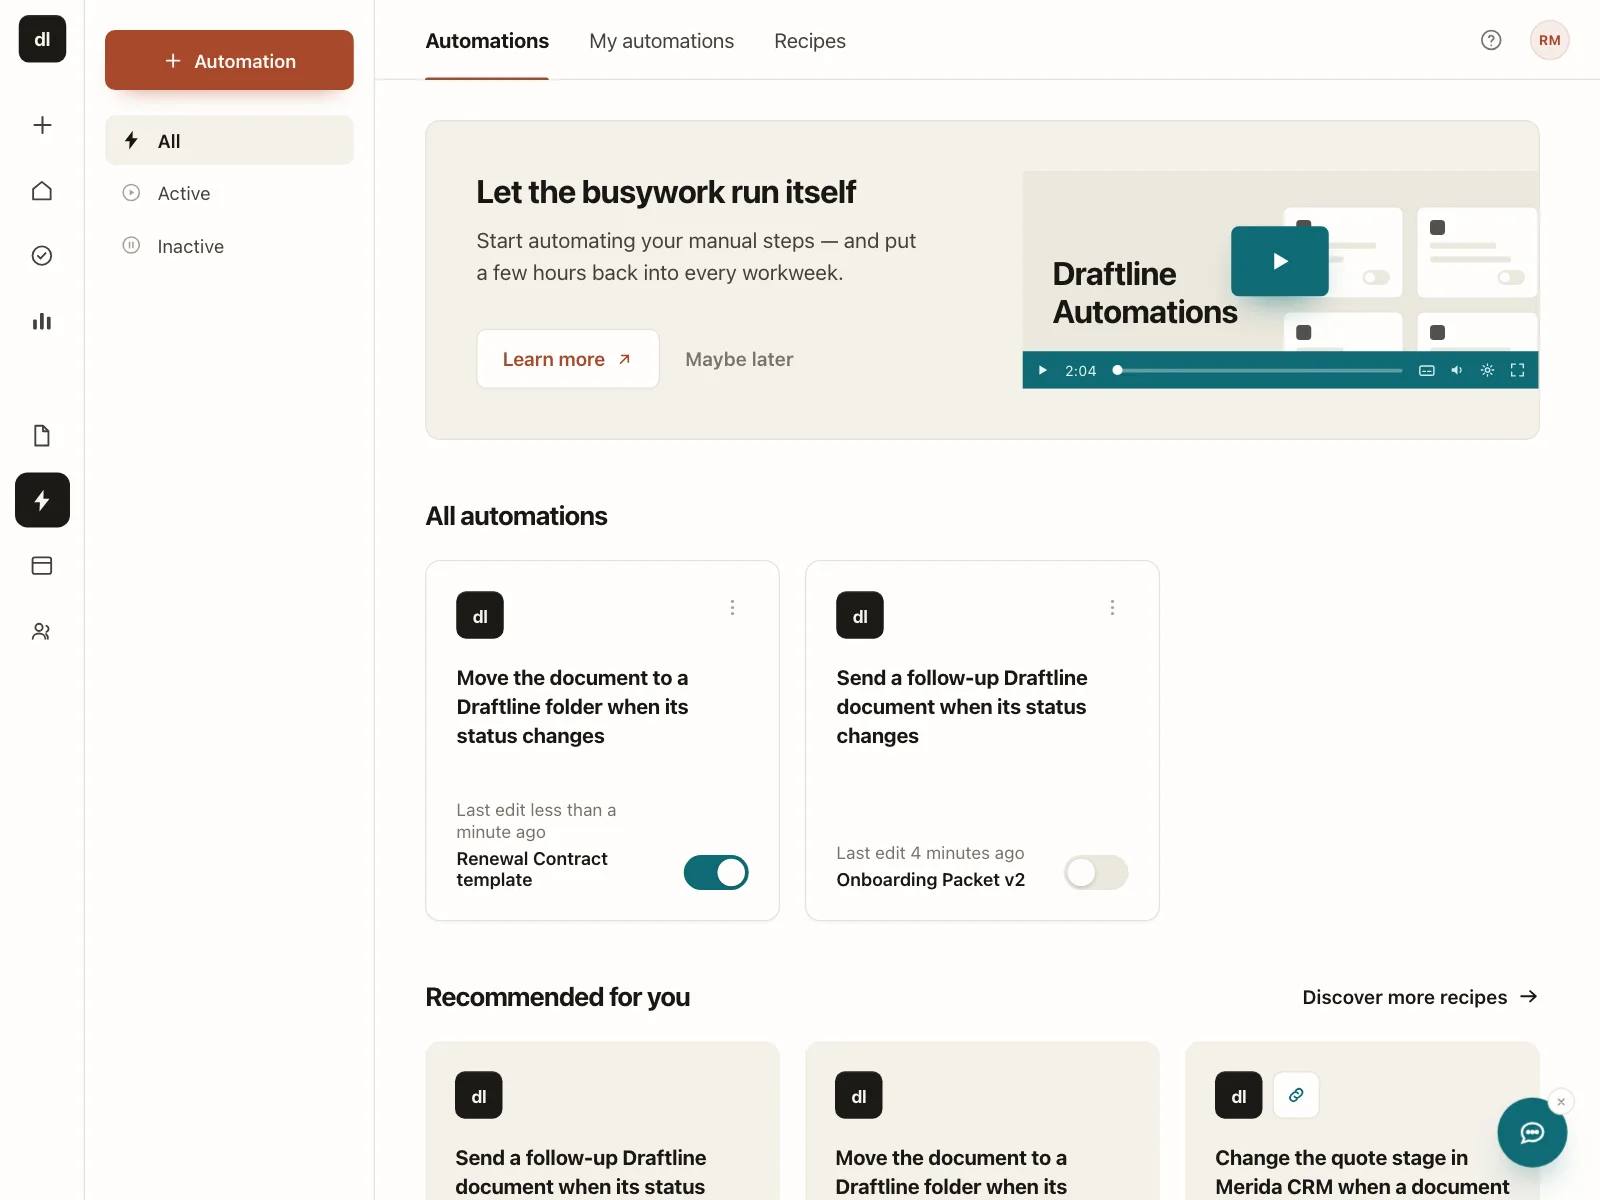Go to Home icon in left rail
Image resolution: width=1600 pixels, height=1200 pixels.
pos(42,191)
